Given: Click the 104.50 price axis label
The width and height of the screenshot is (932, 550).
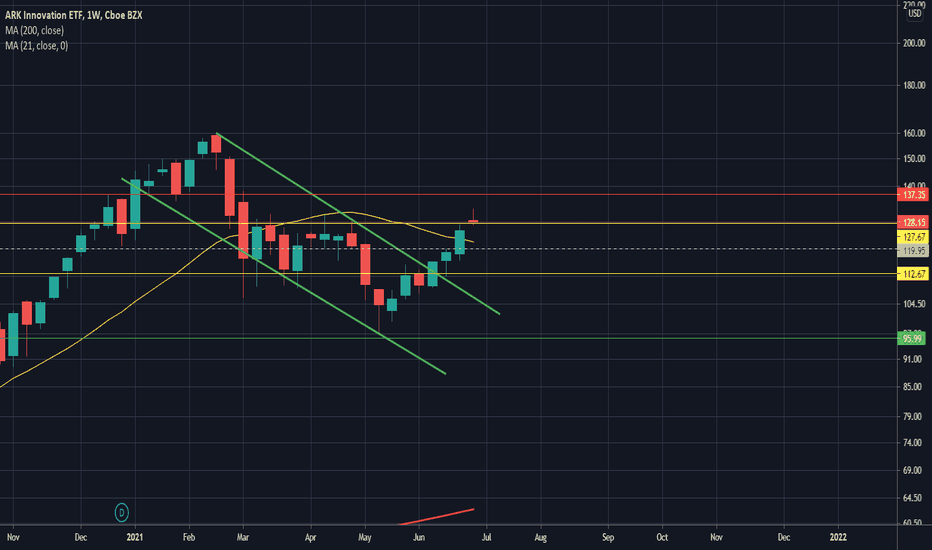Looking at the screenshot, I should pos(914,304).
